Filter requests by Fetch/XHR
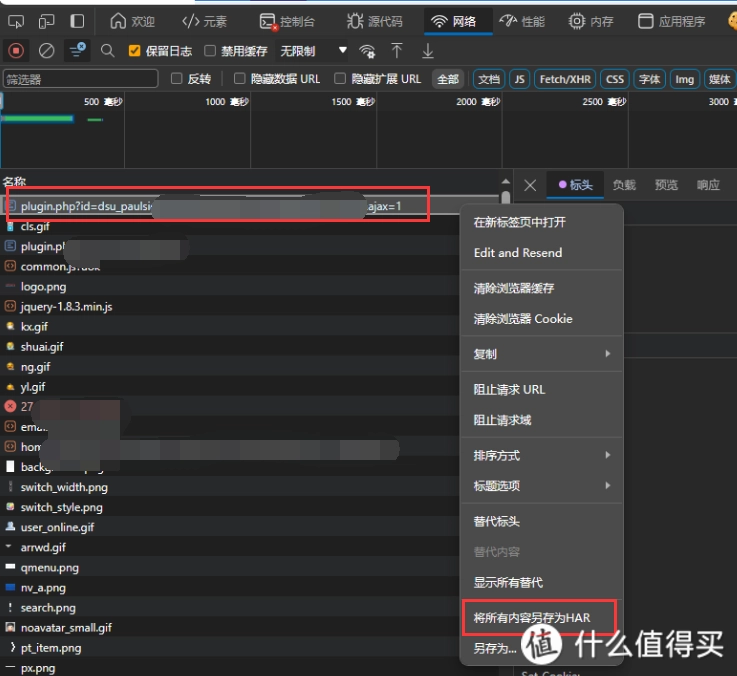 click(x=565, y=79)
